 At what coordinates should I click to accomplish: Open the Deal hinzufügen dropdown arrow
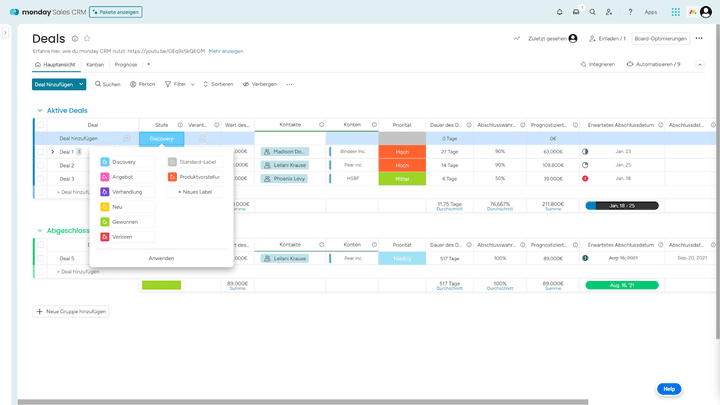[81, 84]
